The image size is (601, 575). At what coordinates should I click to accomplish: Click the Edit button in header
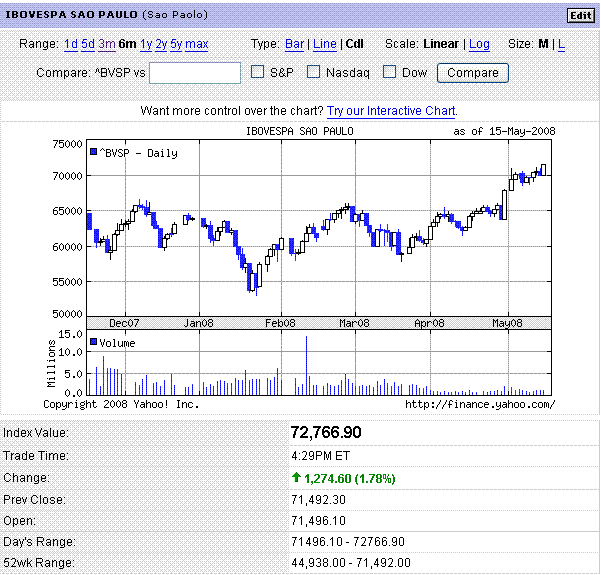click(580, 15)
